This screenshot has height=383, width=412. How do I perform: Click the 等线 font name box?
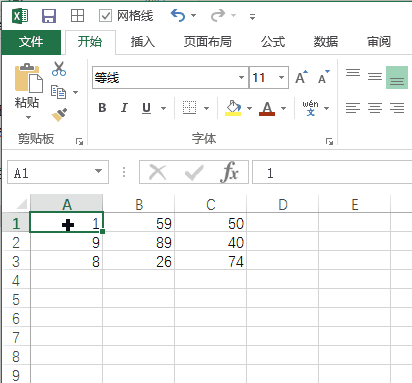(x=165, y=78)
